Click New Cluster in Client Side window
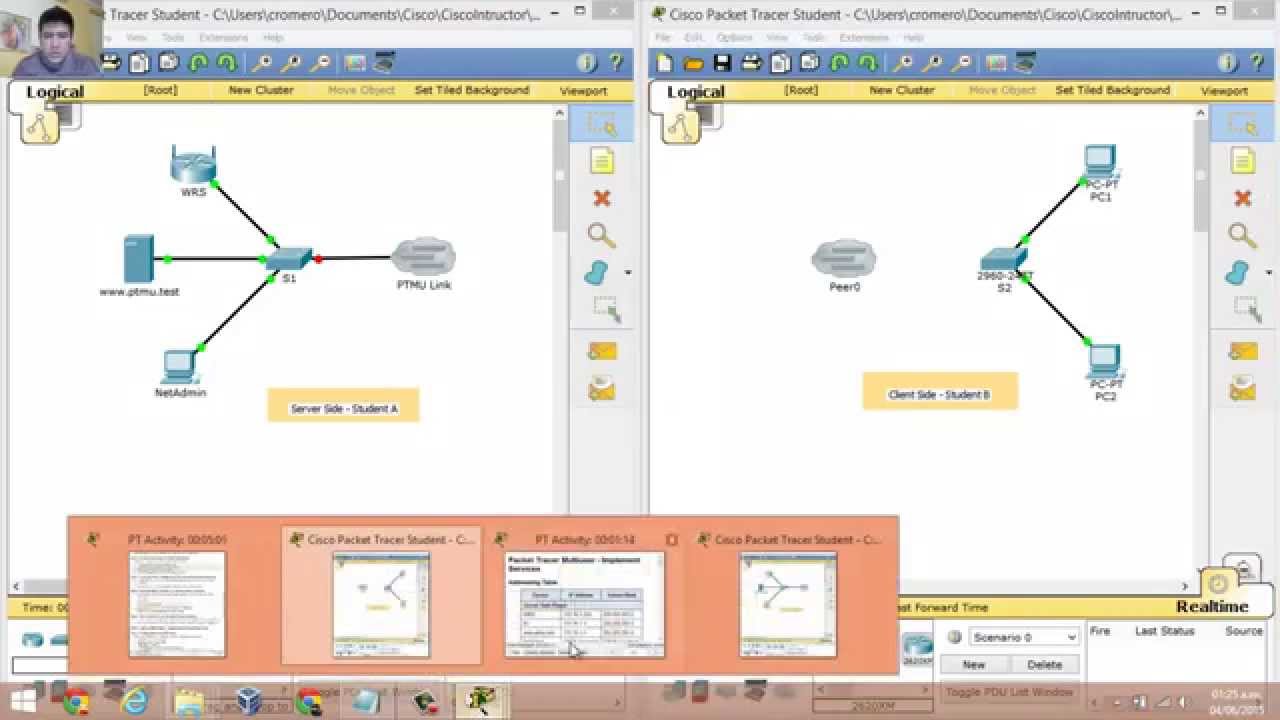The width and height of the screenshot is (1280, 720). [901, 90]
